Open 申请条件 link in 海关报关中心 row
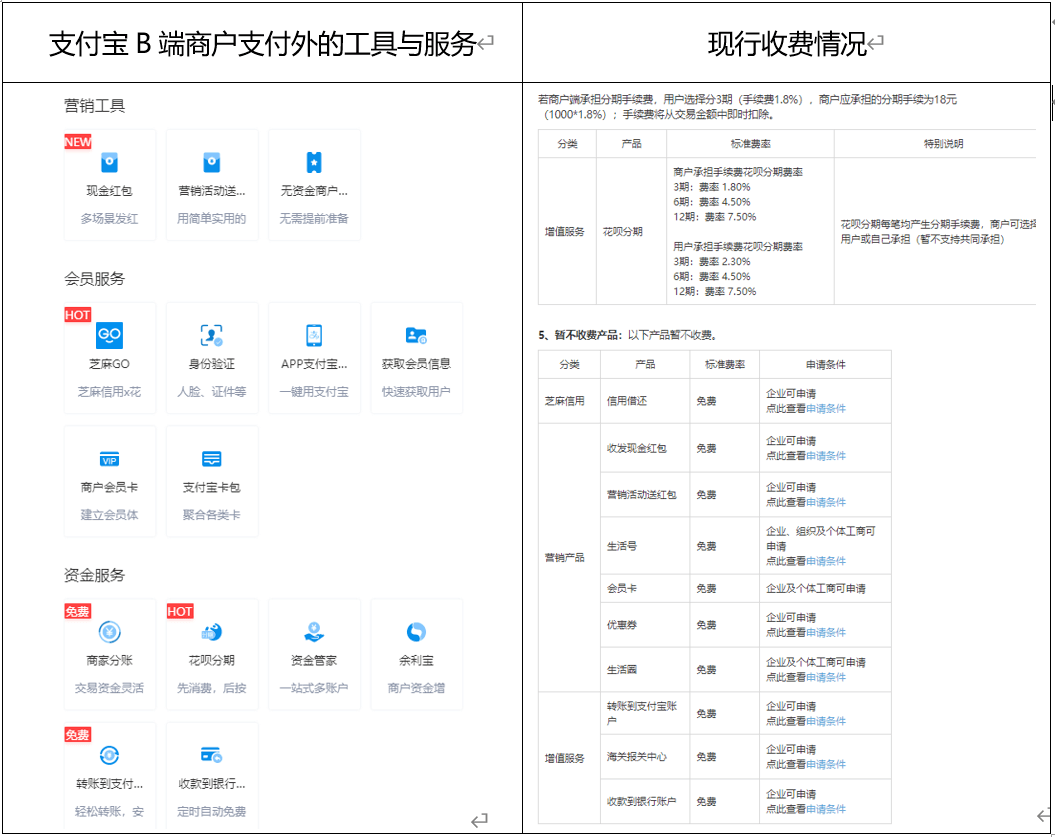The width and height of the screenshot is (1055, 837). point(826,764)
